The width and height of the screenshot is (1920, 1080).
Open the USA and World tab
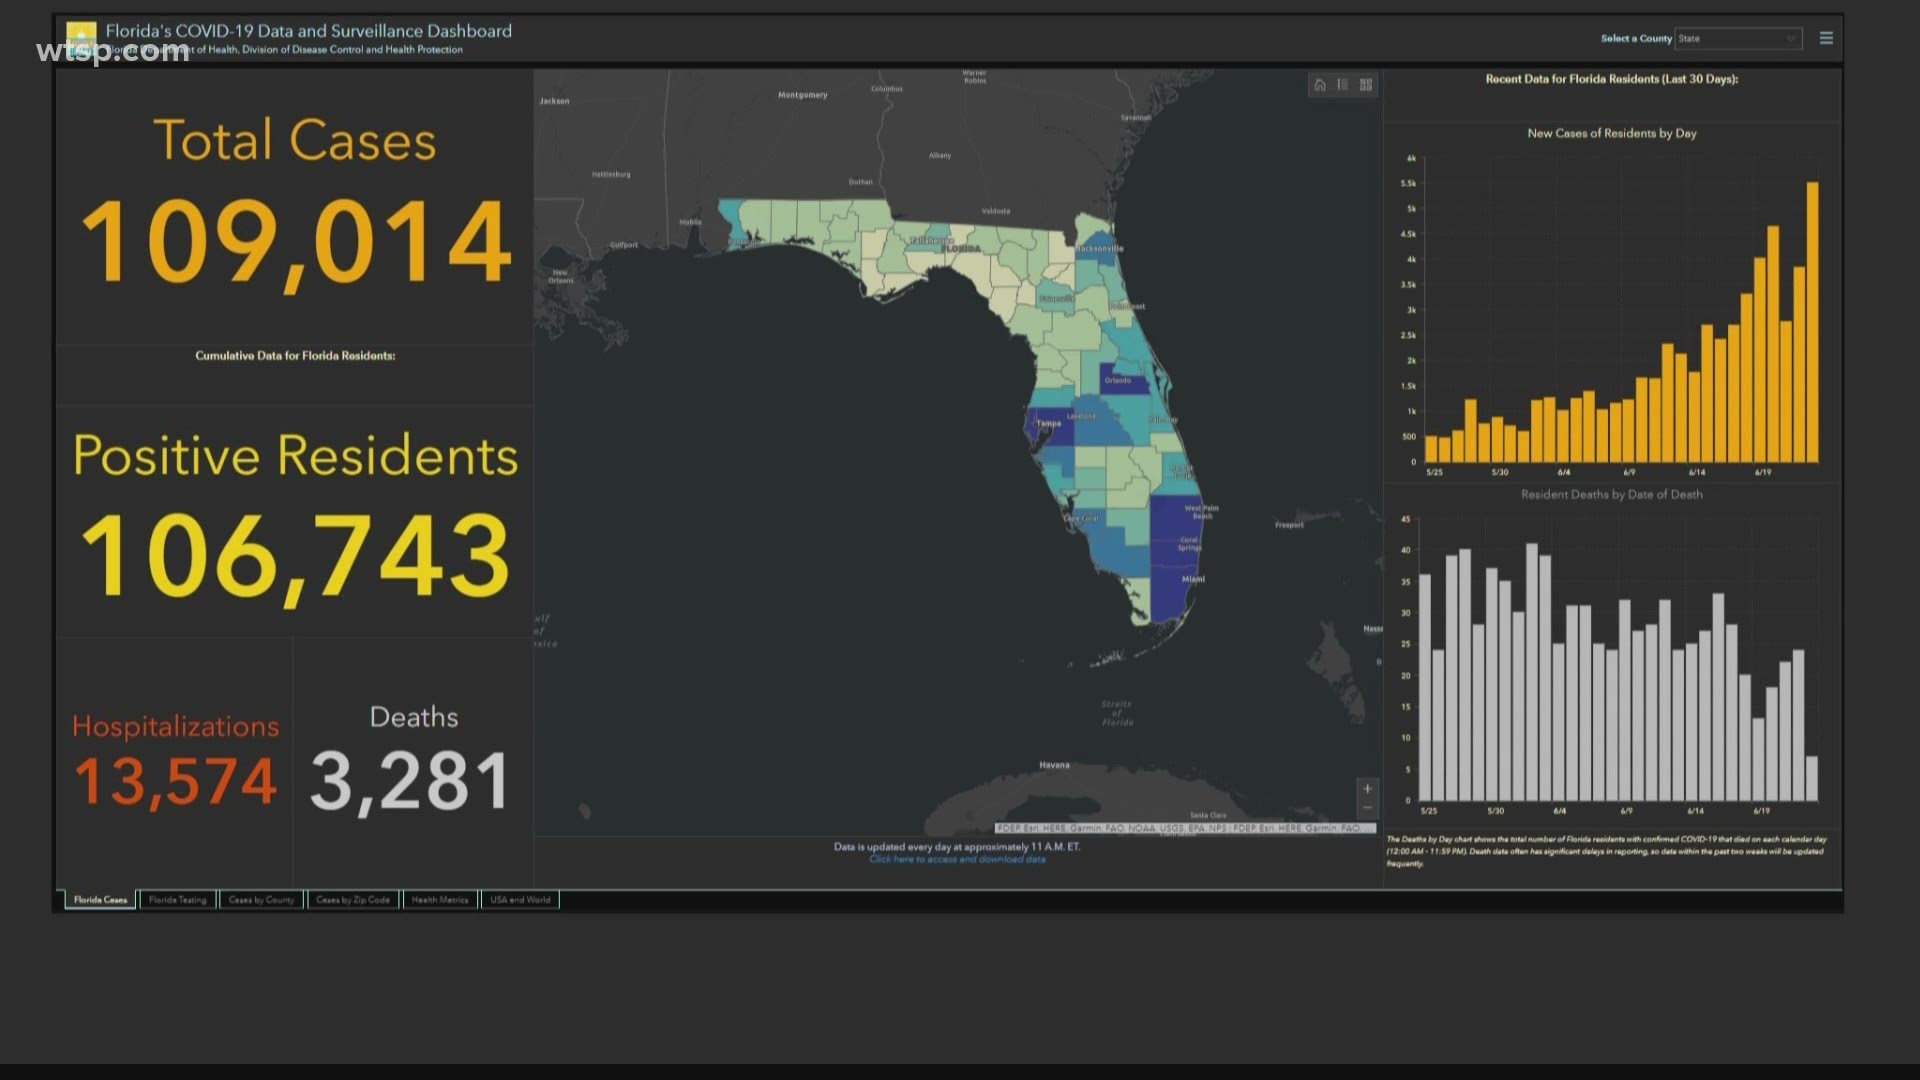click(x=520, y=900)
